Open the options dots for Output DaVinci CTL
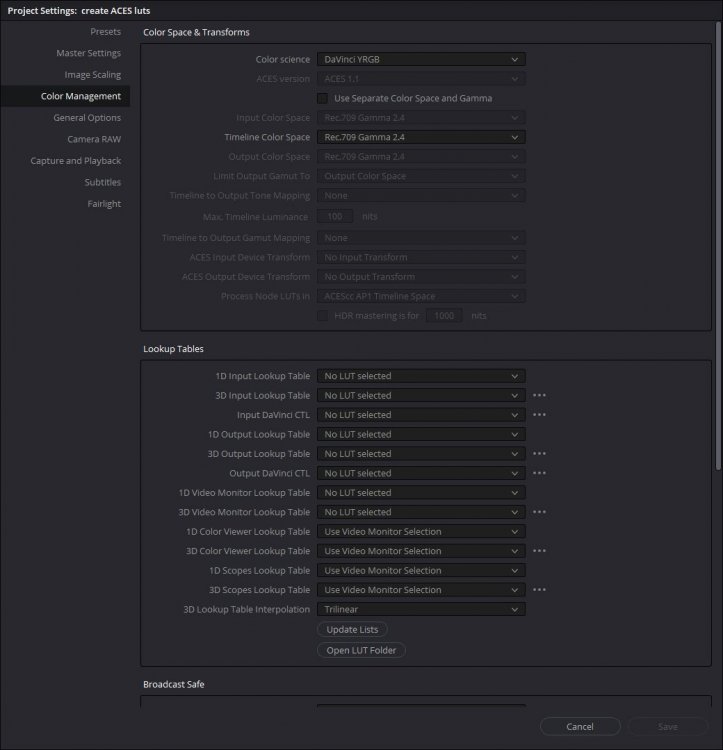The image size is (723, 750). coord(539,473)
